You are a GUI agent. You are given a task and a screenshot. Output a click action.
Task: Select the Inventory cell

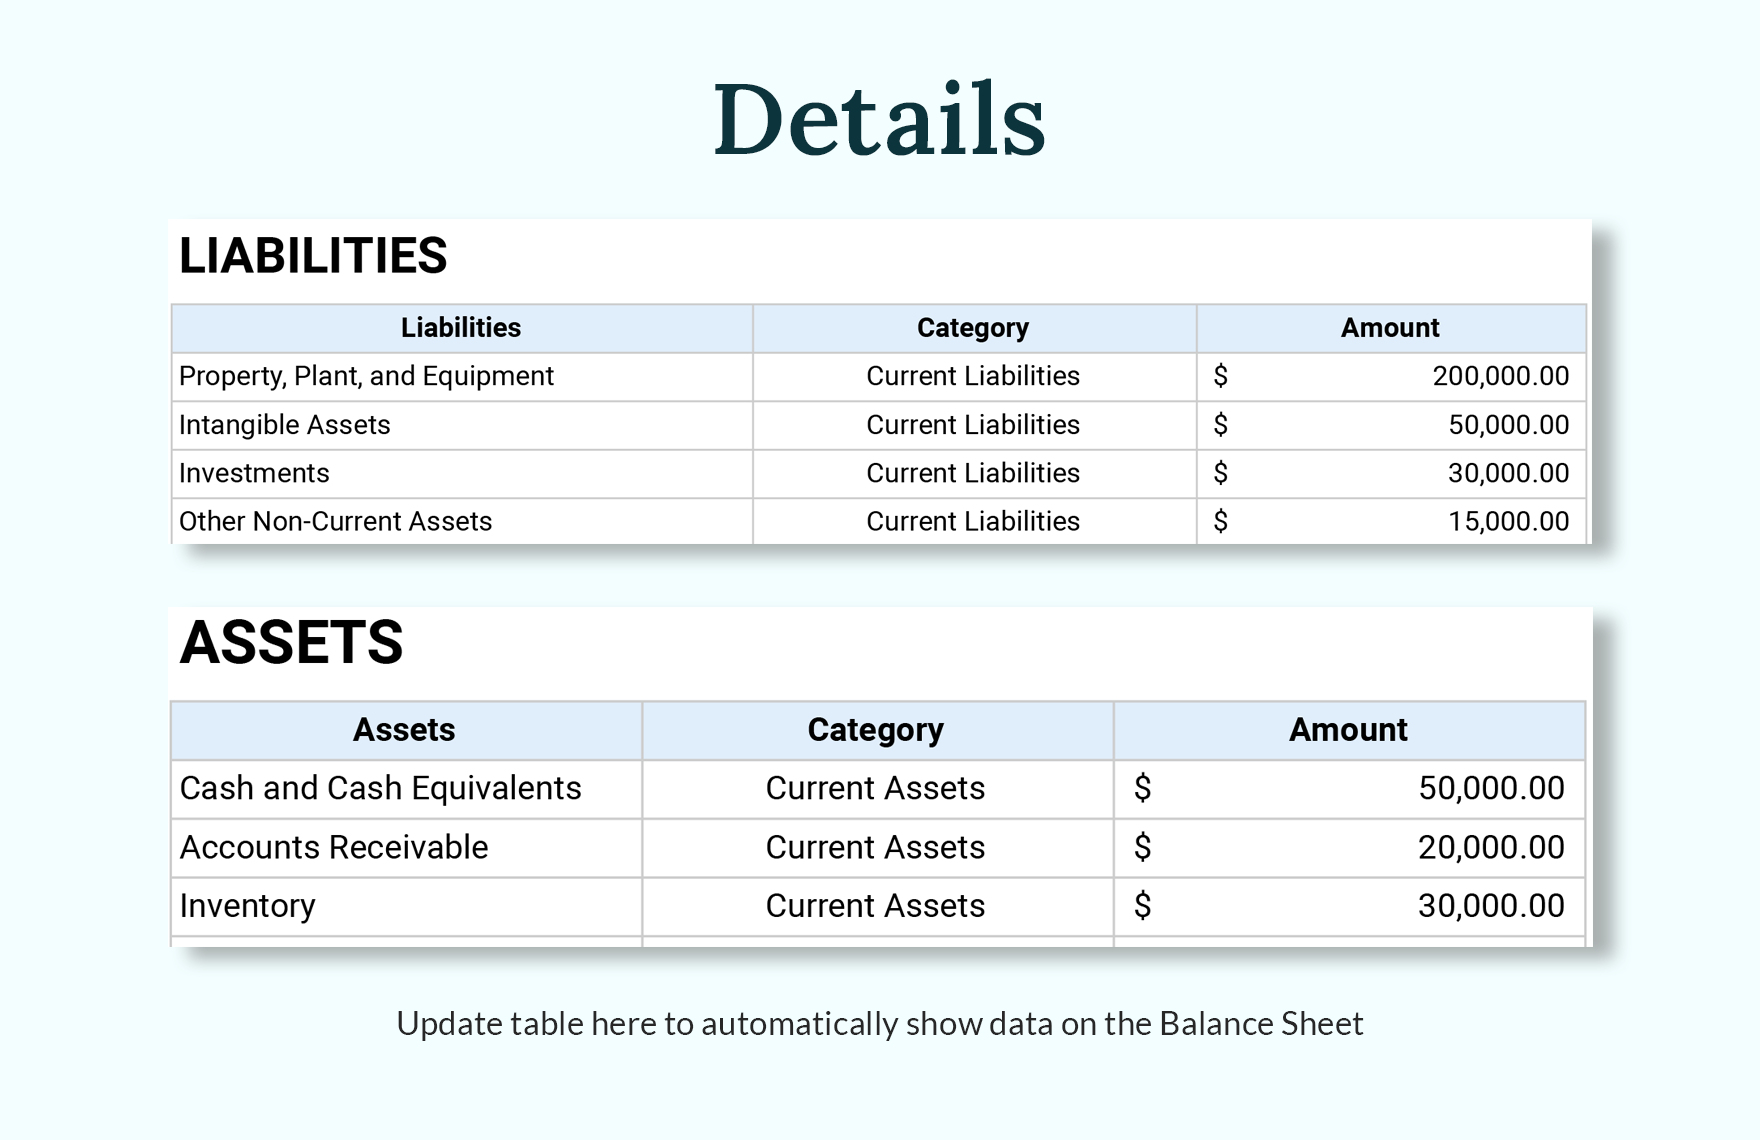pyautogui.click(x=246, y=906)
